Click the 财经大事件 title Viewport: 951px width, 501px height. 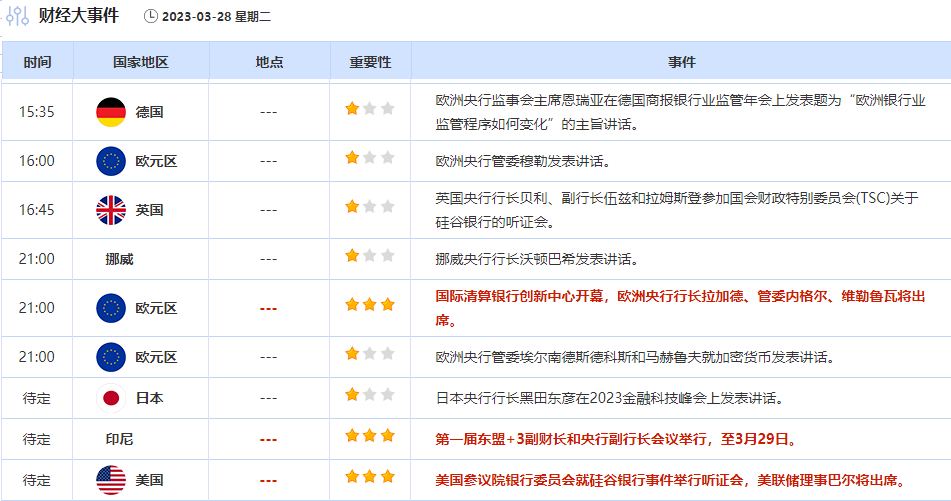point(78,16)
